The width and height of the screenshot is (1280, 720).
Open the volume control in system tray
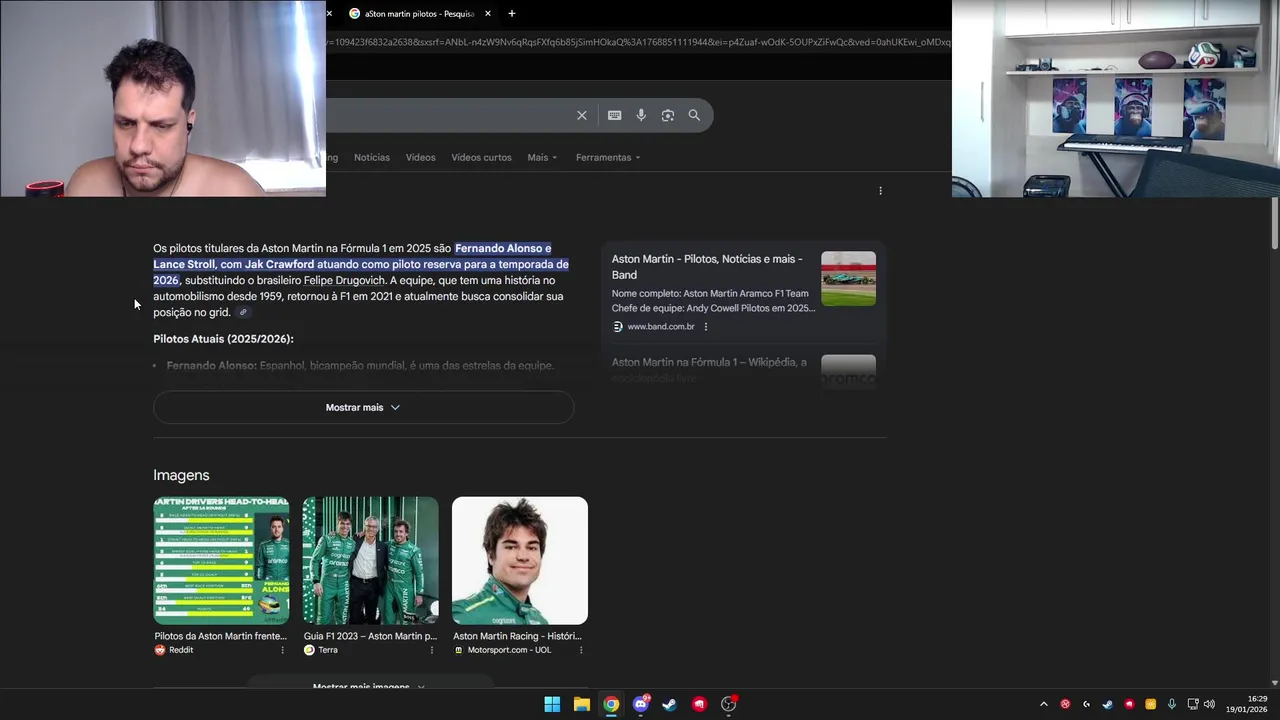(1209, 704)
